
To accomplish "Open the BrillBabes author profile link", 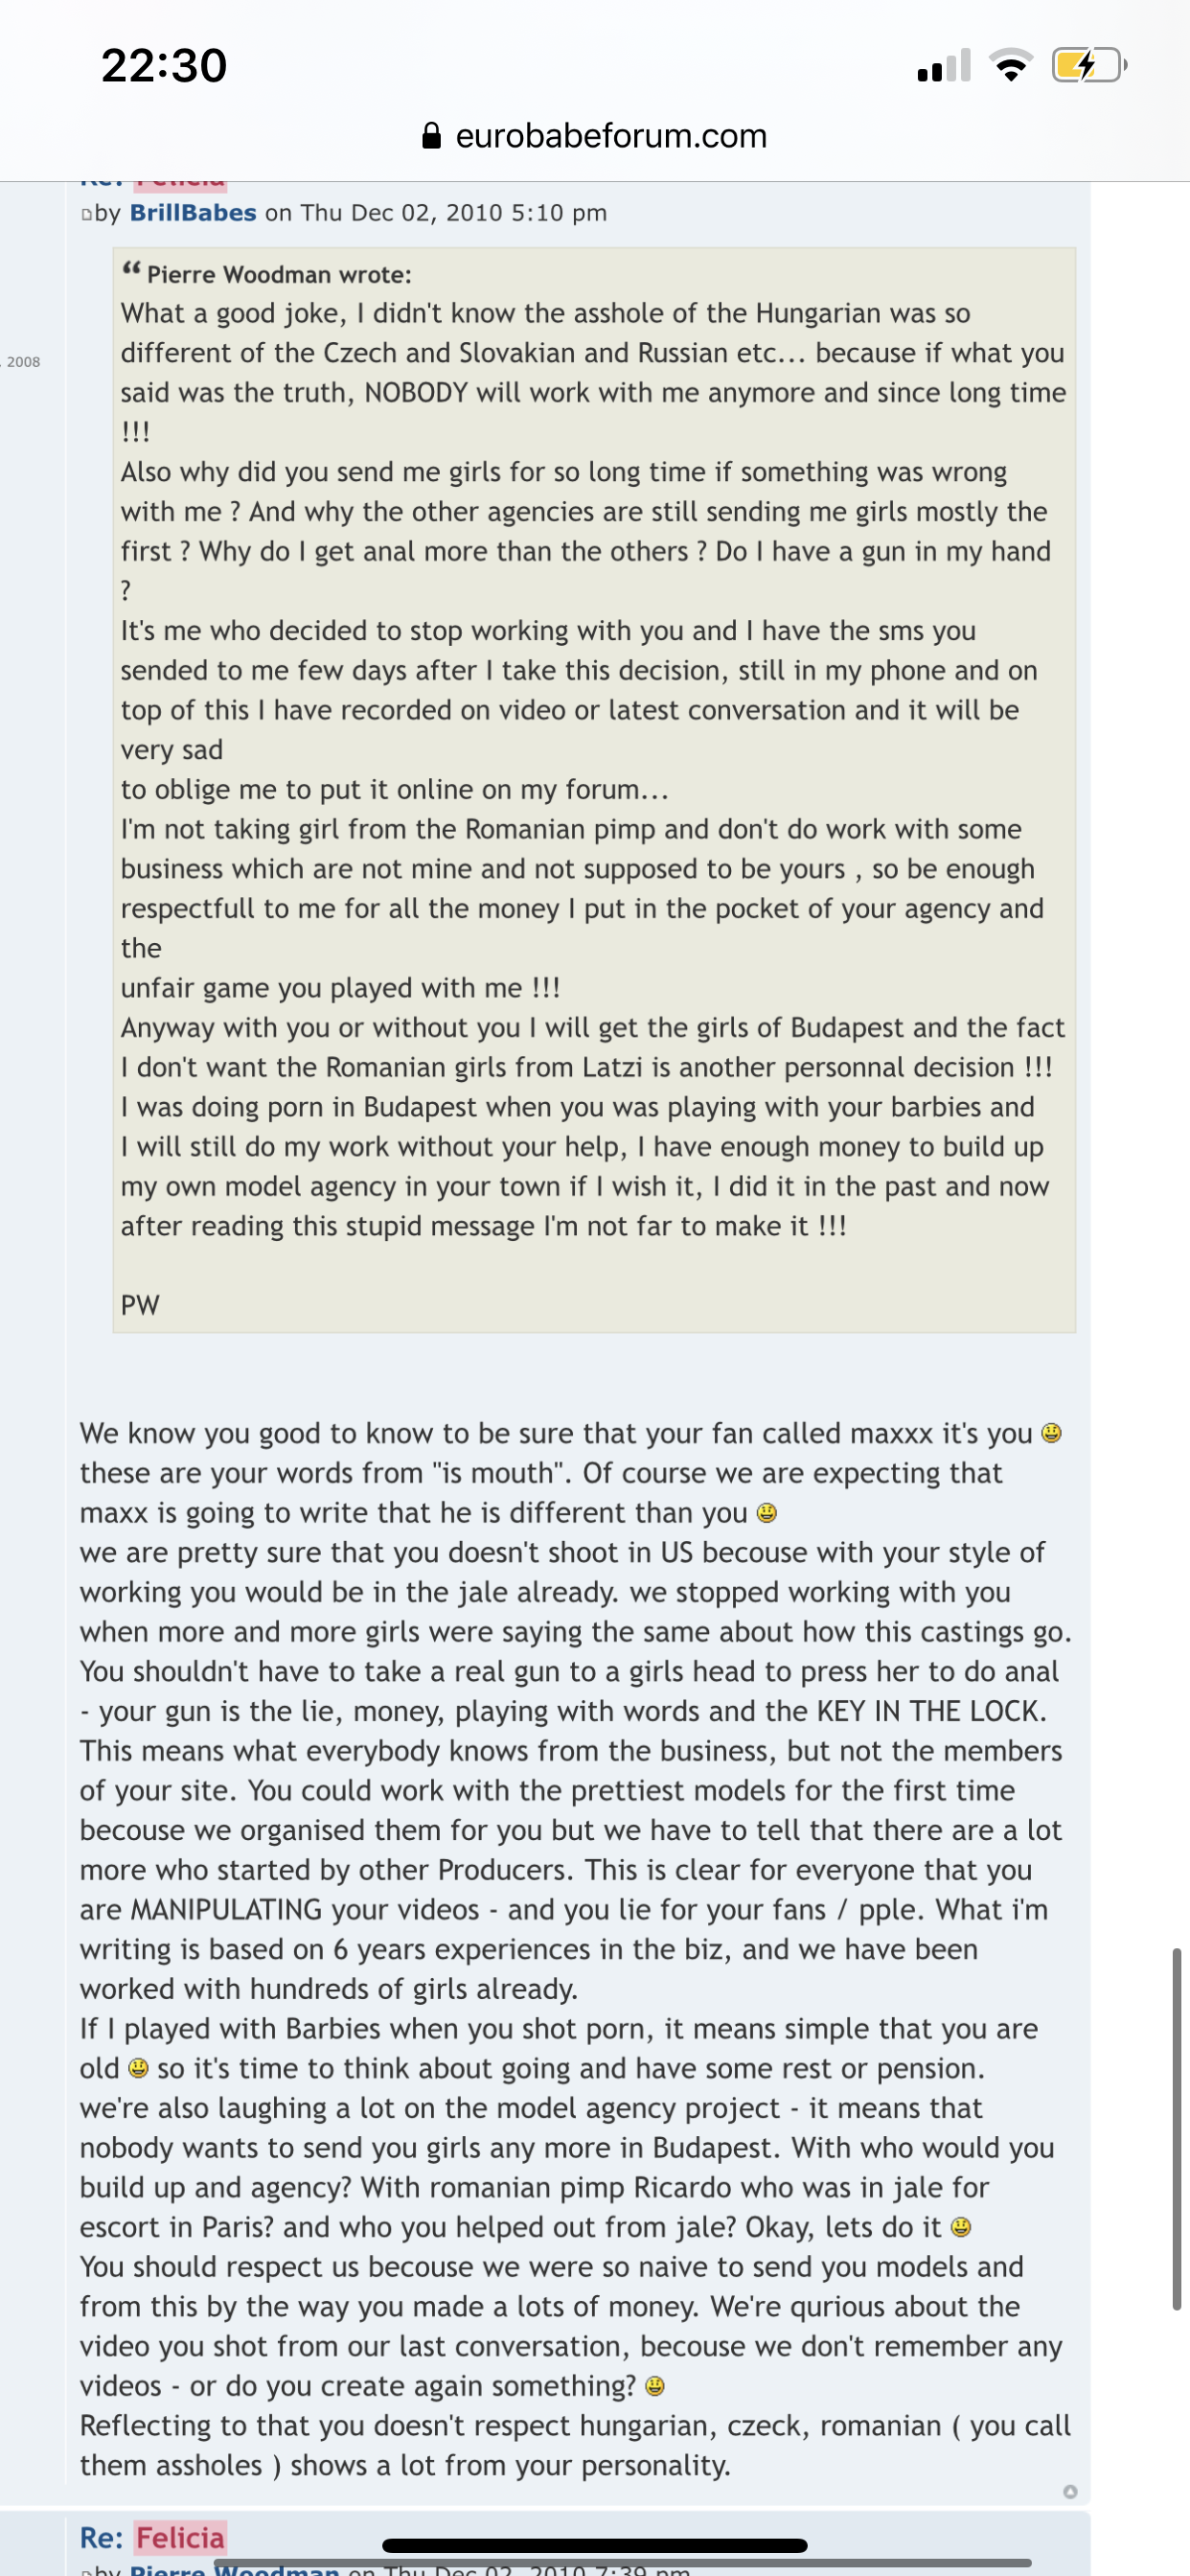I will tap(193, 213).
